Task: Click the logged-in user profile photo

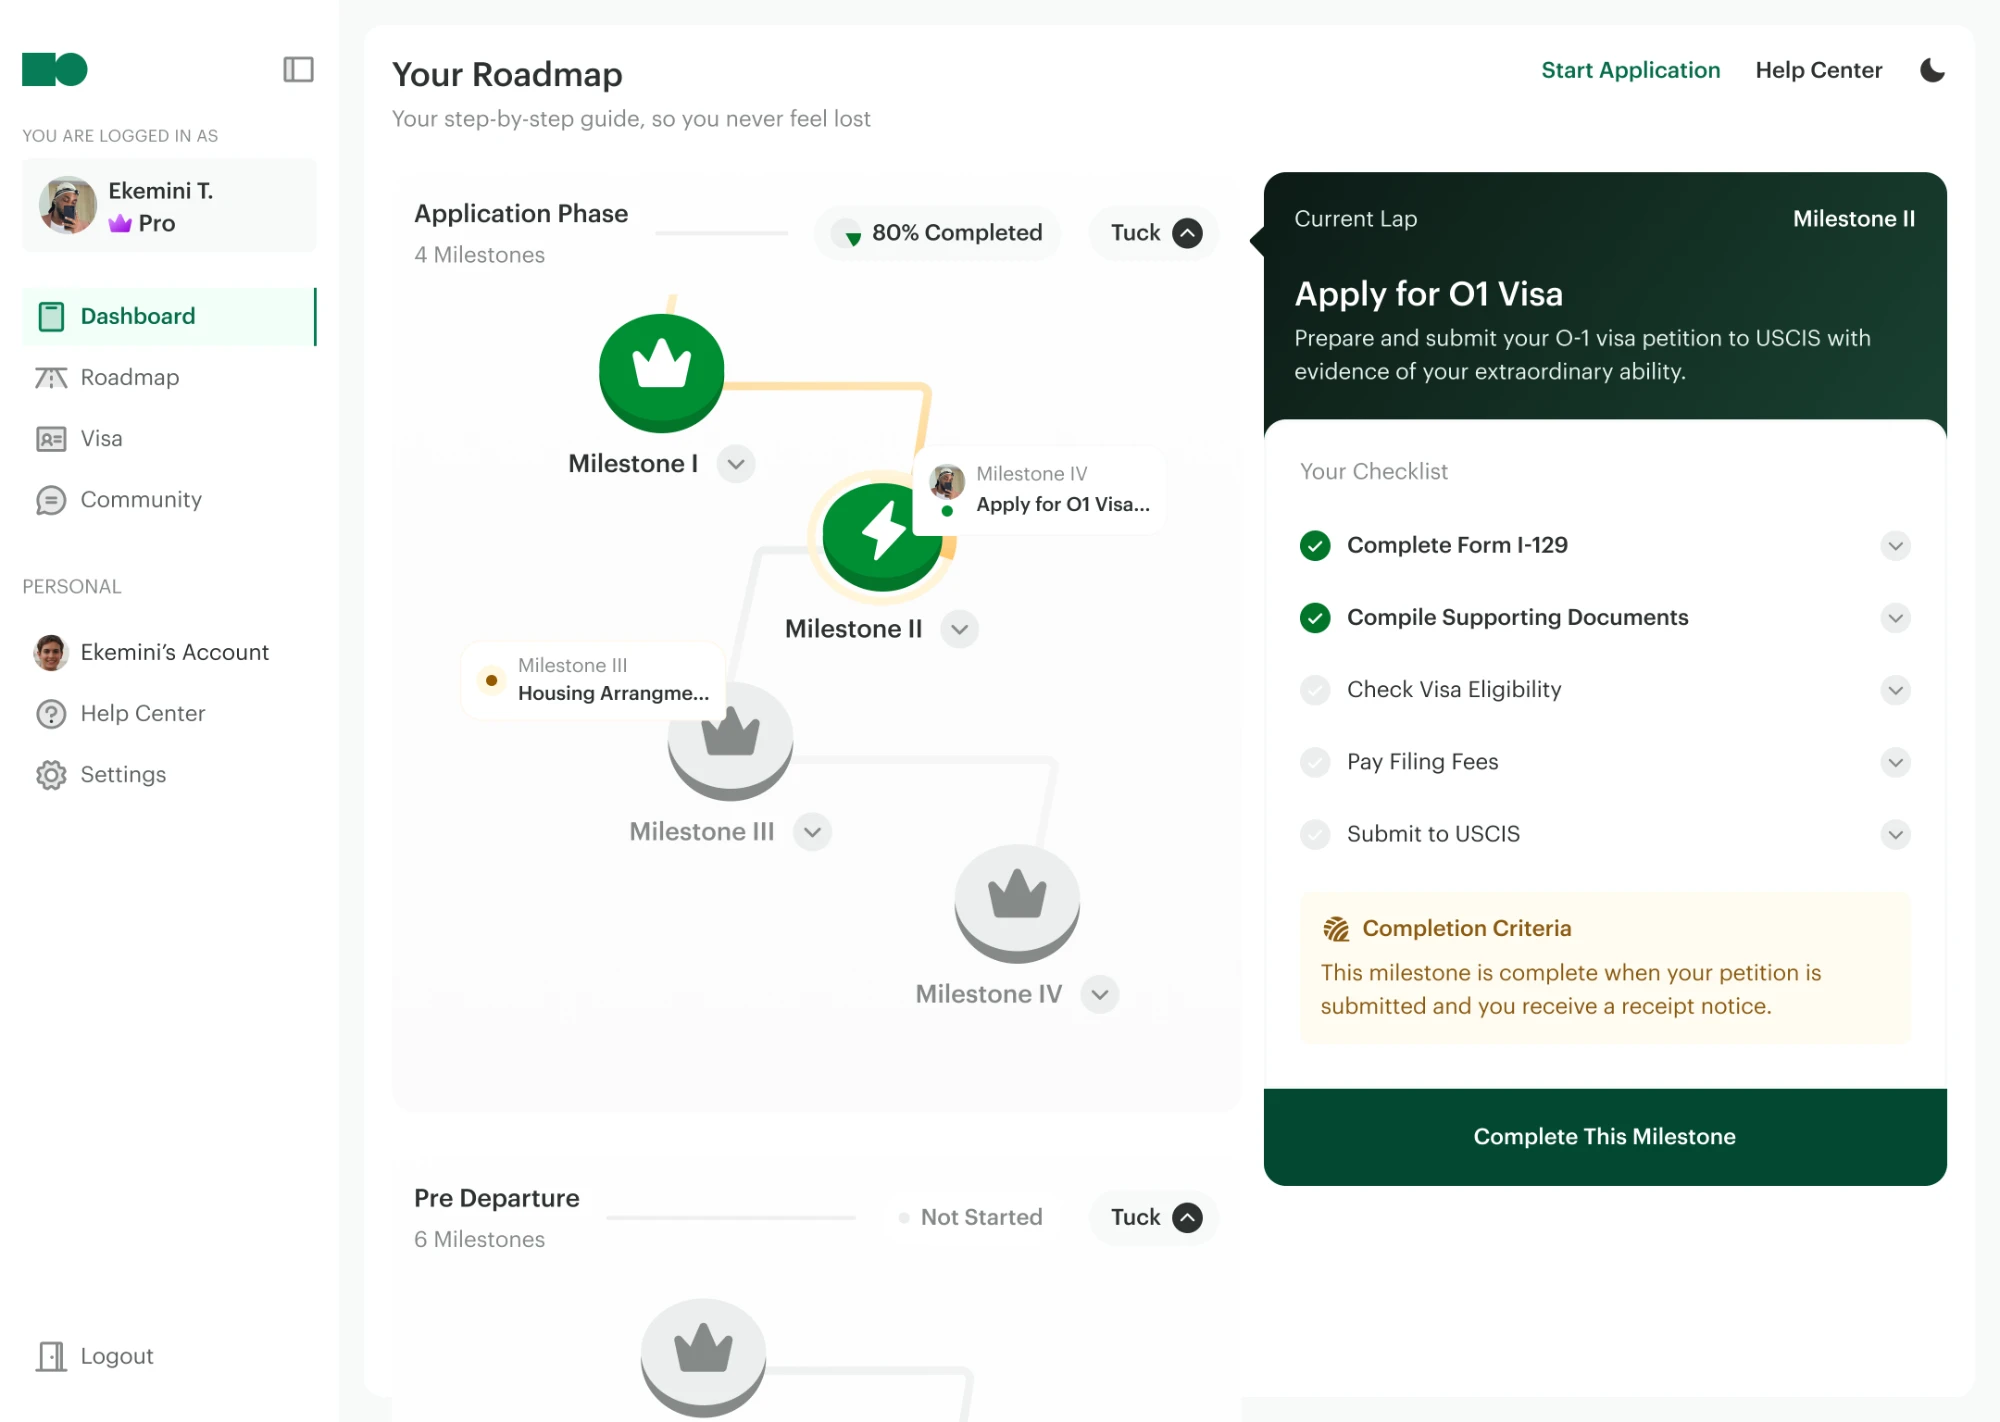Action: pos(68,205)
